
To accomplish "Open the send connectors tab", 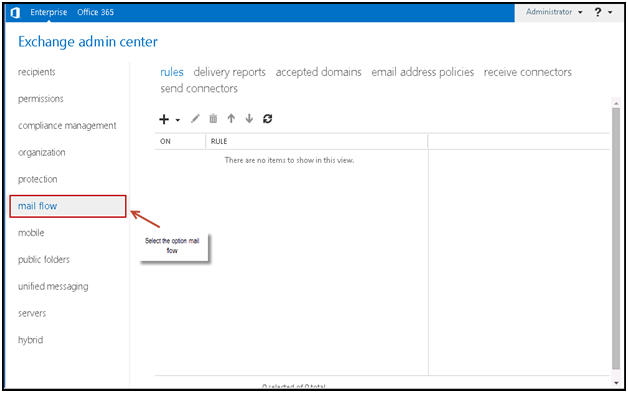I will pos(199,89).
